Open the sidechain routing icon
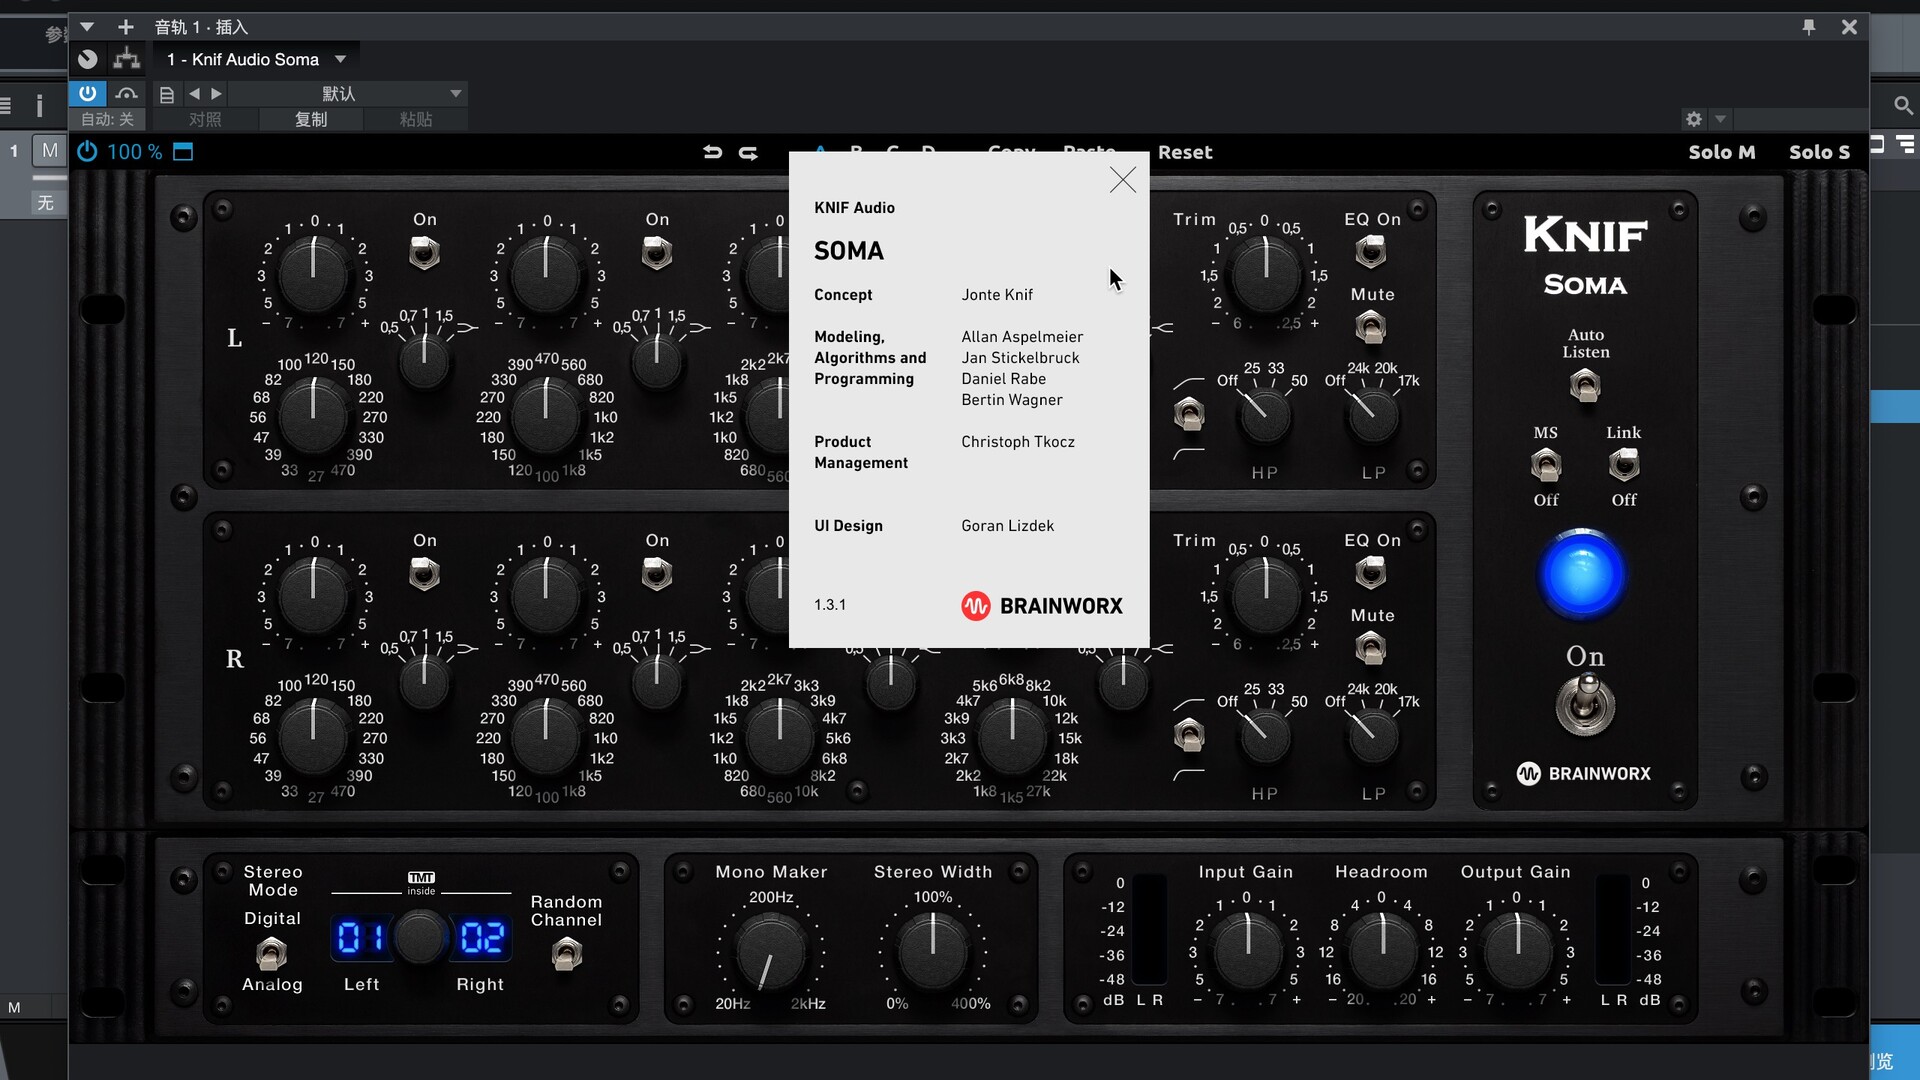 click(x=127, y=60)
